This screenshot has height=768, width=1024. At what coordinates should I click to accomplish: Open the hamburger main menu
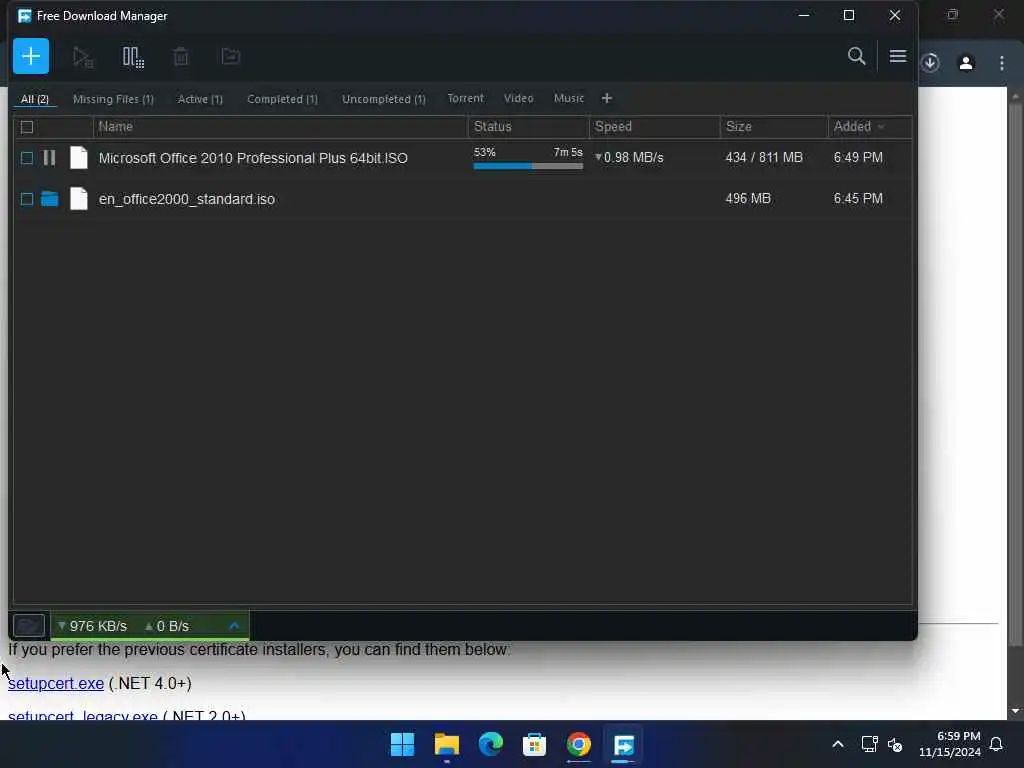click(898, 56)
